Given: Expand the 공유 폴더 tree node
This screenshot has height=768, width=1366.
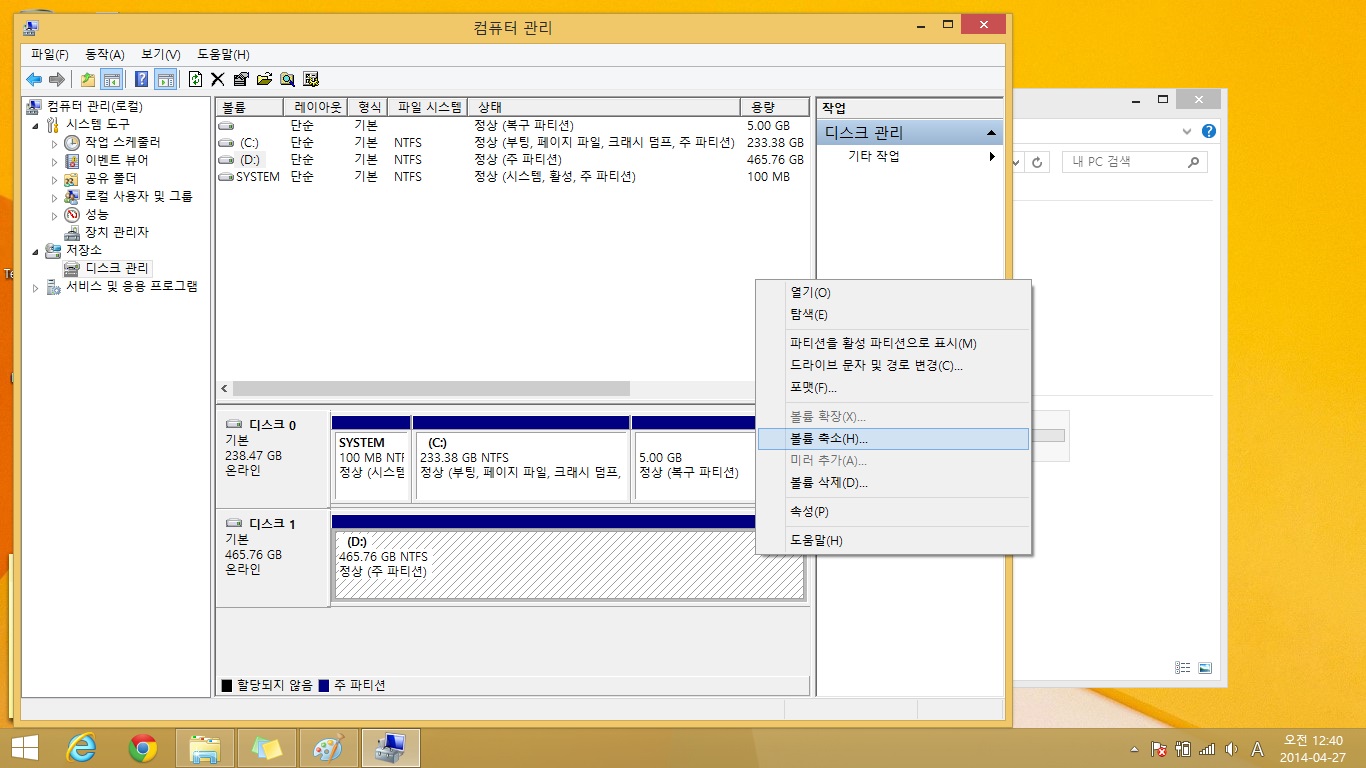Looking at the screenshot, I should 55,179.
